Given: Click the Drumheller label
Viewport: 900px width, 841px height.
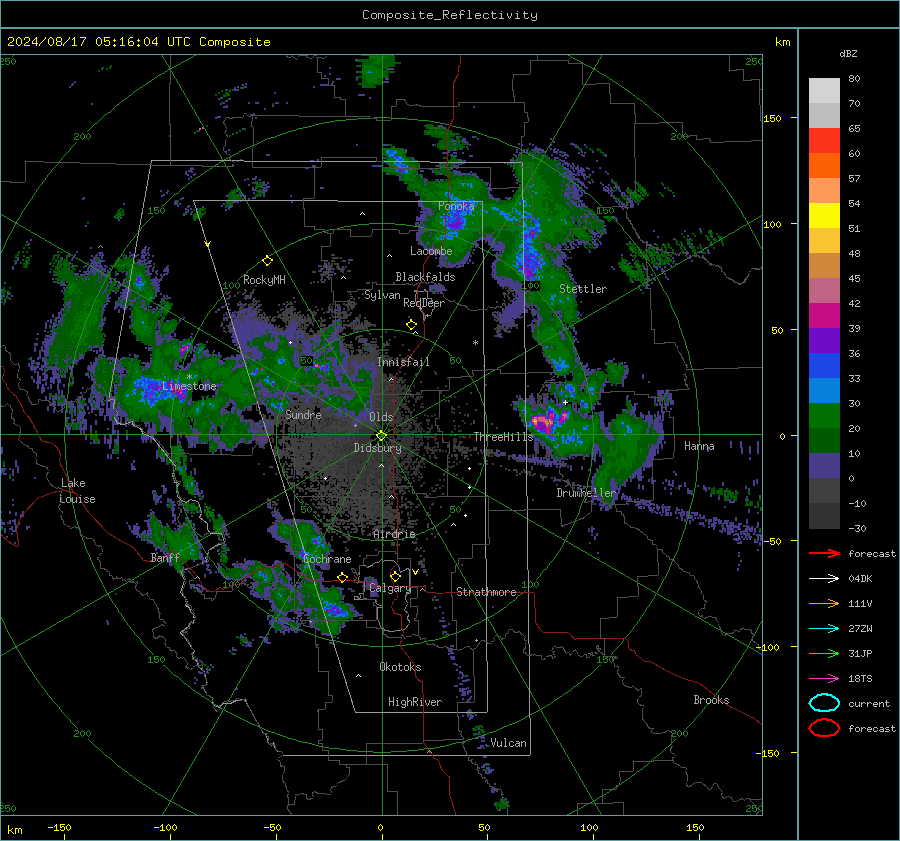Looking at the screenshot, I should [x=586, y=493].
